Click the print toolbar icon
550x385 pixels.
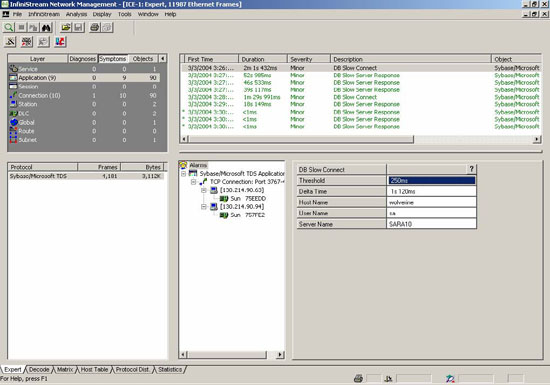coord(94,27)
